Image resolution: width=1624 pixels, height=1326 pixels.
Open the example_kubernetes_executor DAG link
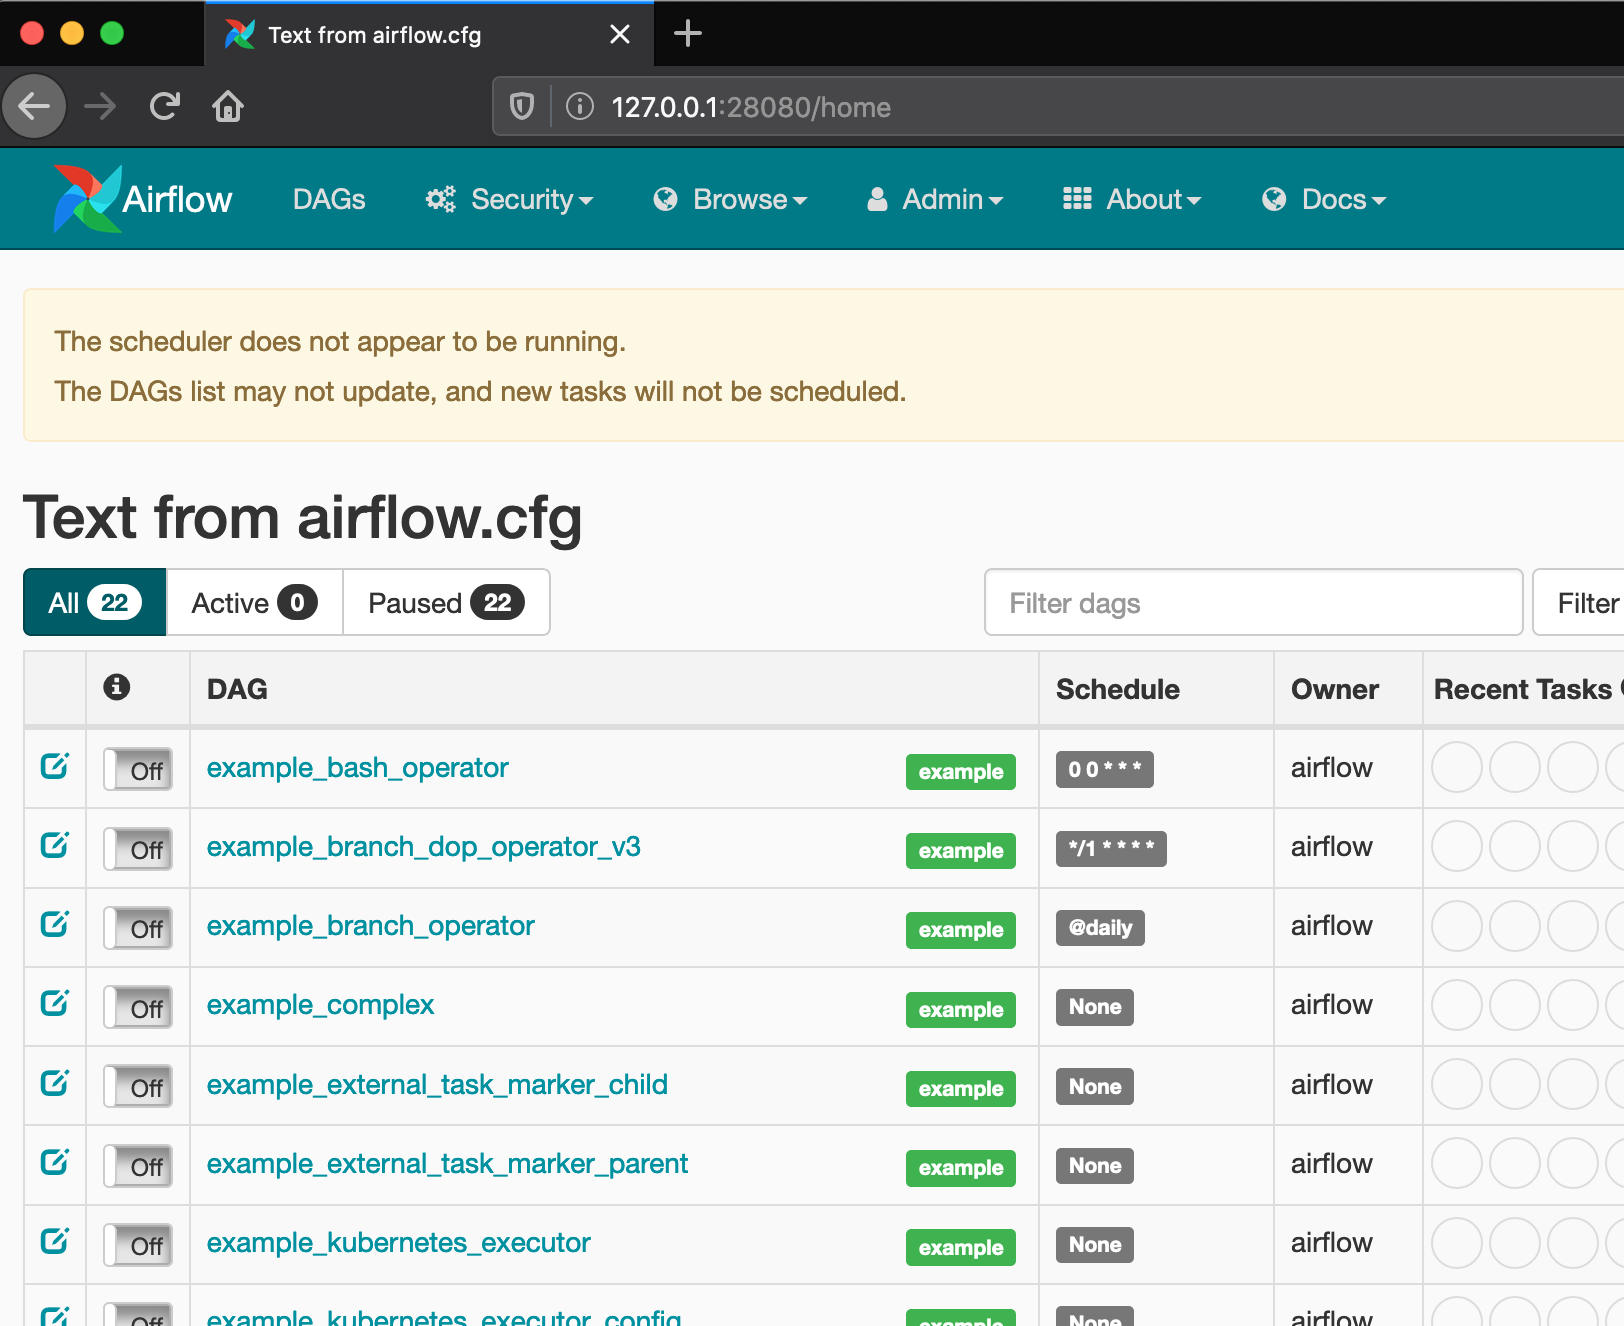click(x=398, y=1242)
